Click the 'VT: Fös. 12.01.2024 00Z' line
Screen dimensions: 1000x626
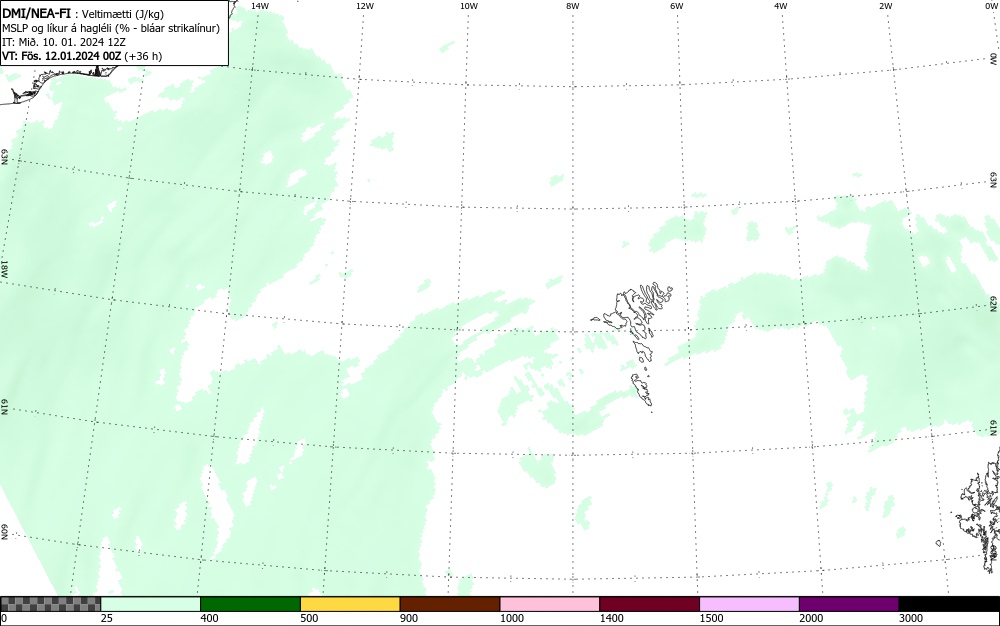[x=61, y=56]
